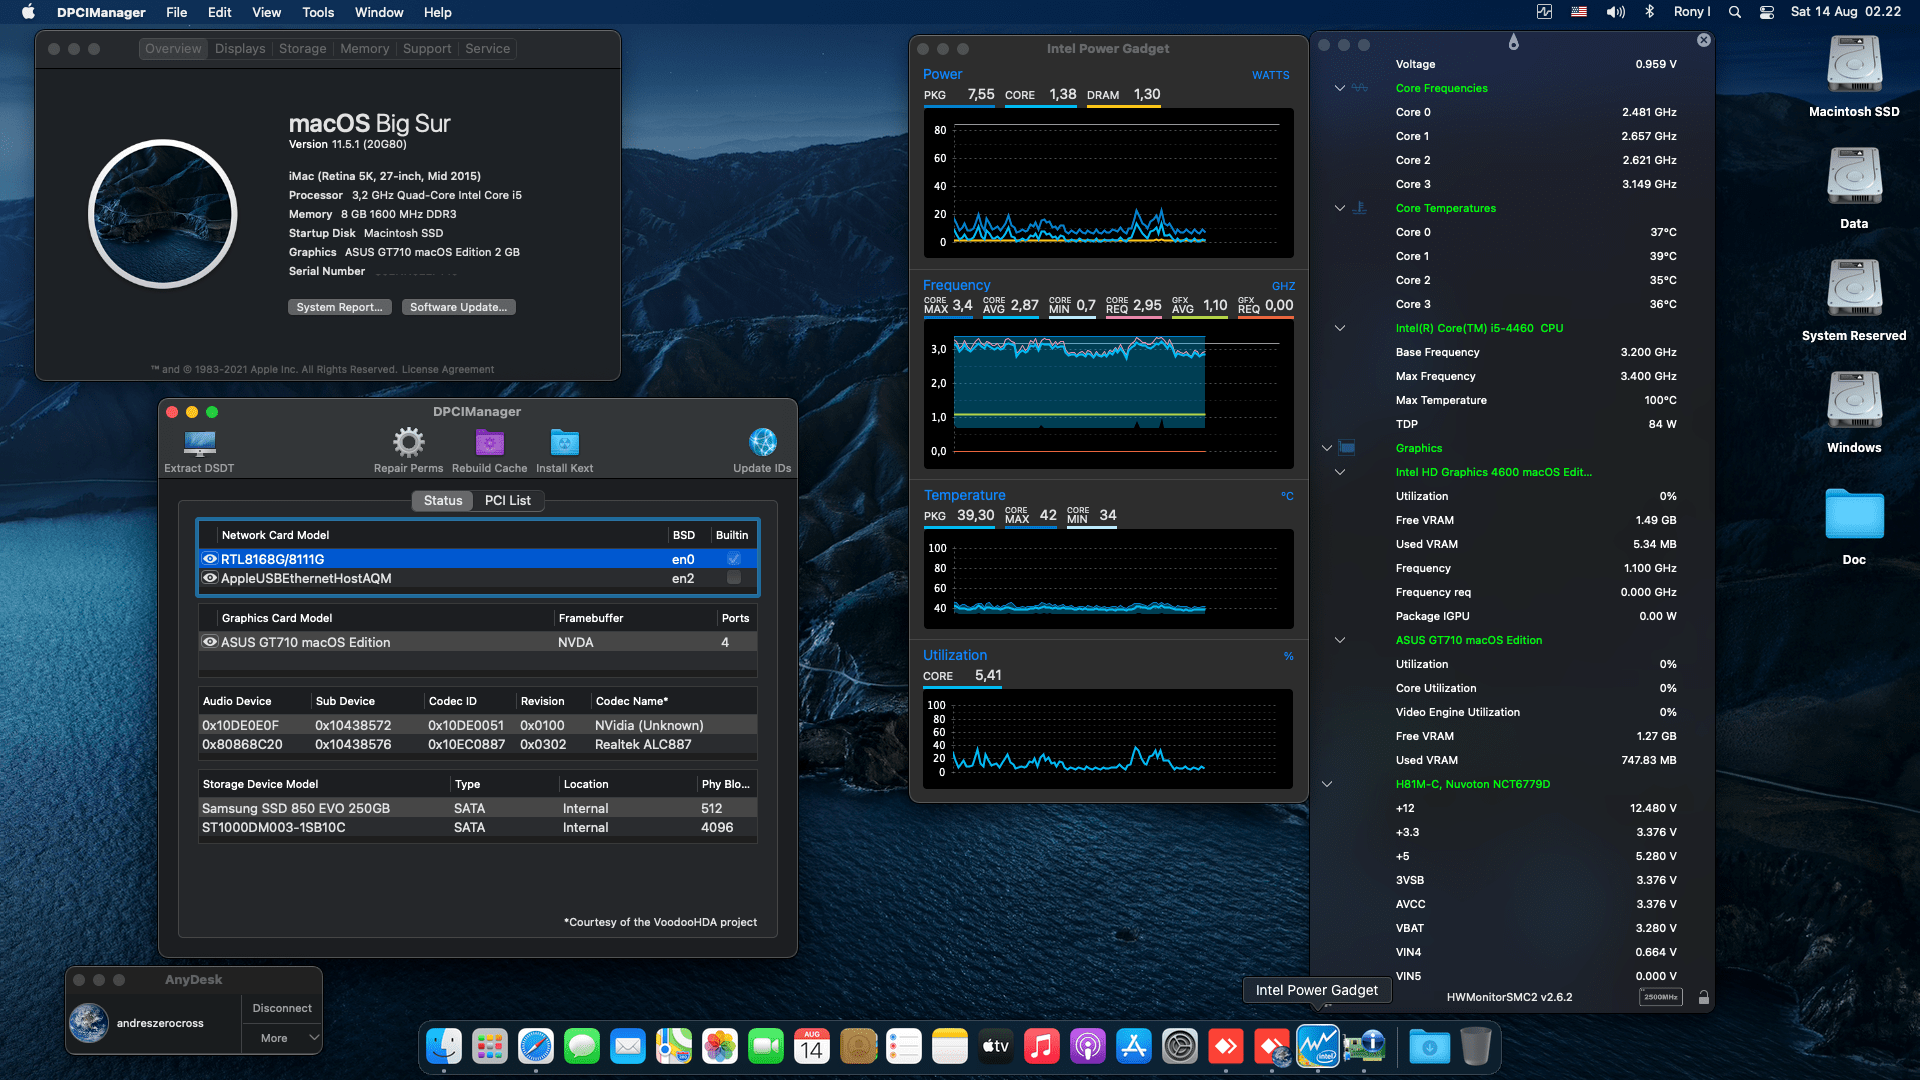The image size is (1920, 1080).
Task: Click the 2500MHz indicator in HWMonitor footer
Action: pyautogui.click(x=1661, y=997)
